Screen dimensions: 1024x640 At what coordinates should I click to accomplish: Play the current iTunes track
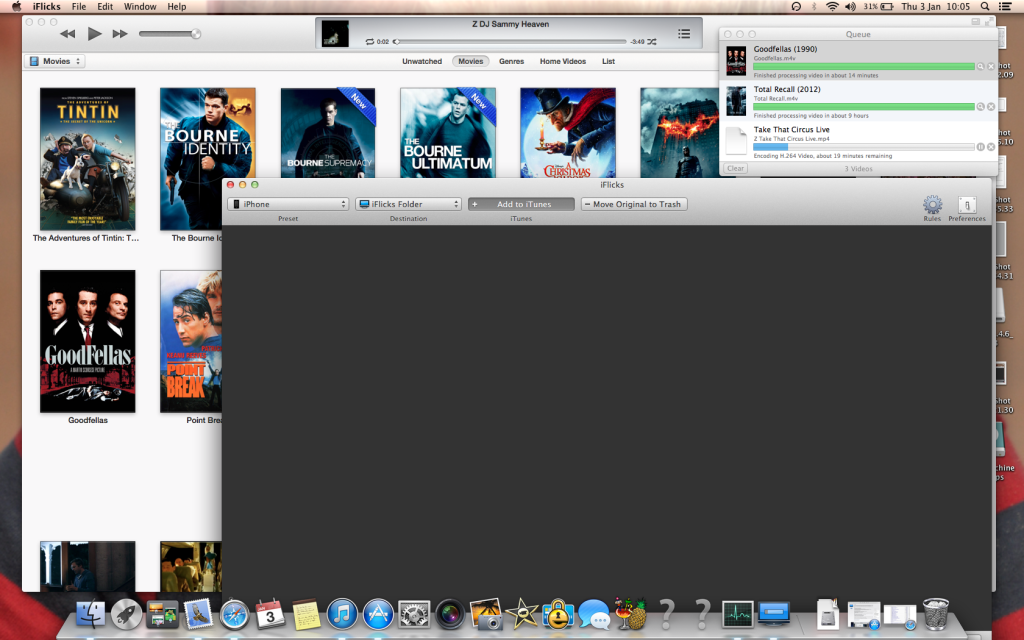click(95, 33)
